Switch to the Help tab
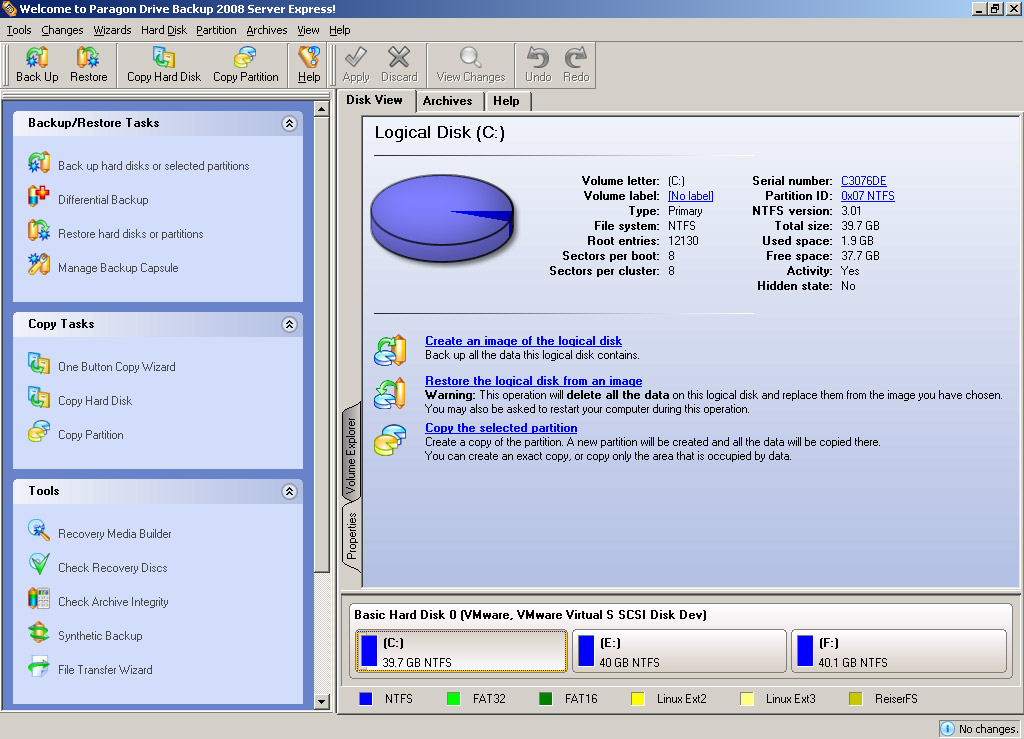 (506, 101)
